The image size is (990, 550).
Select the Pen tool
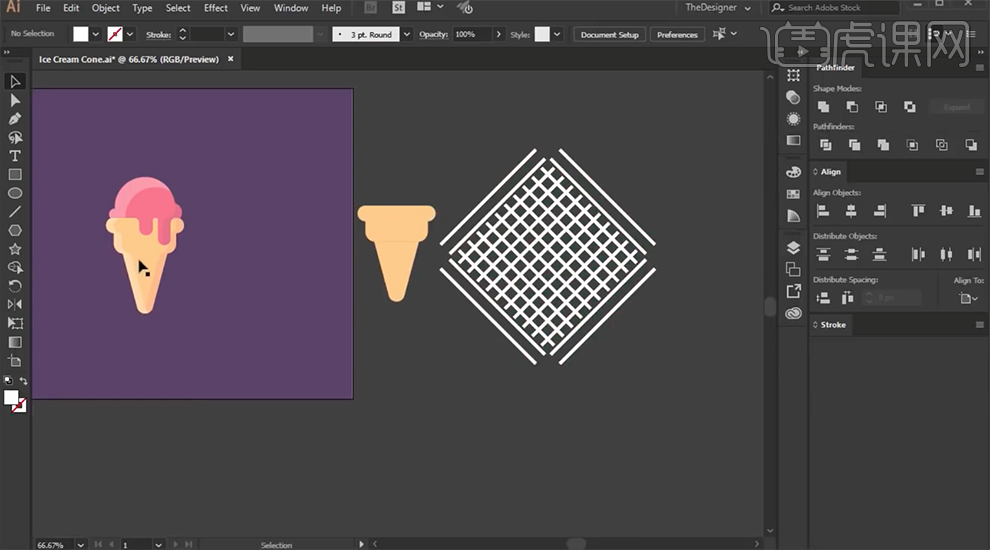[x=15, y=119]
